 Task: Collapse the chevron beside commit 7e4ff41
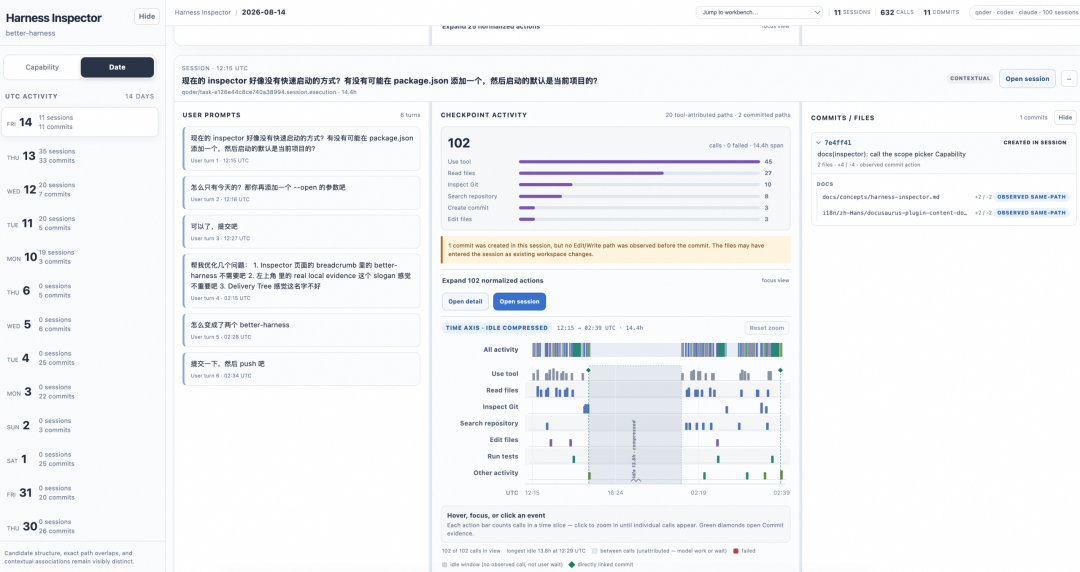point(818,143)
